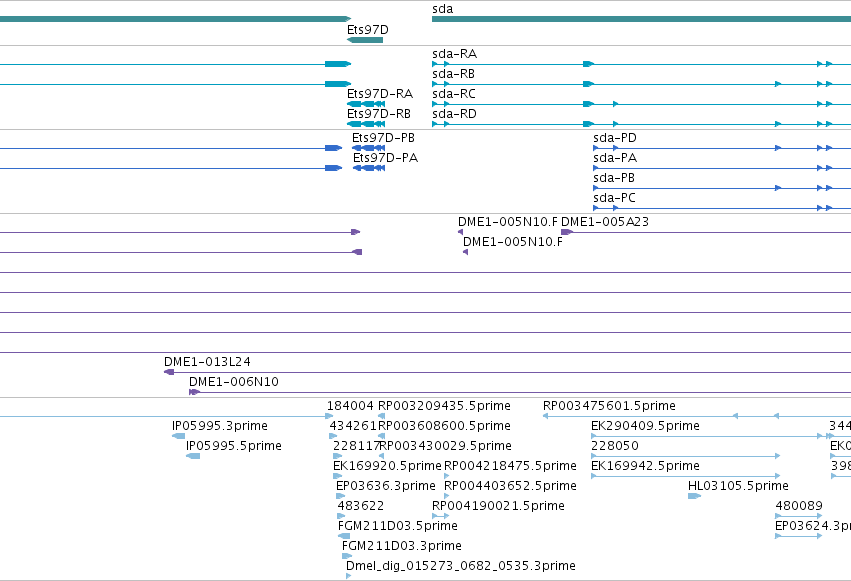Image resolution: width=851 pixels, height=581 pixels.
Task: Pick the sda-RD transcript label
Action: tap(454, 114)
